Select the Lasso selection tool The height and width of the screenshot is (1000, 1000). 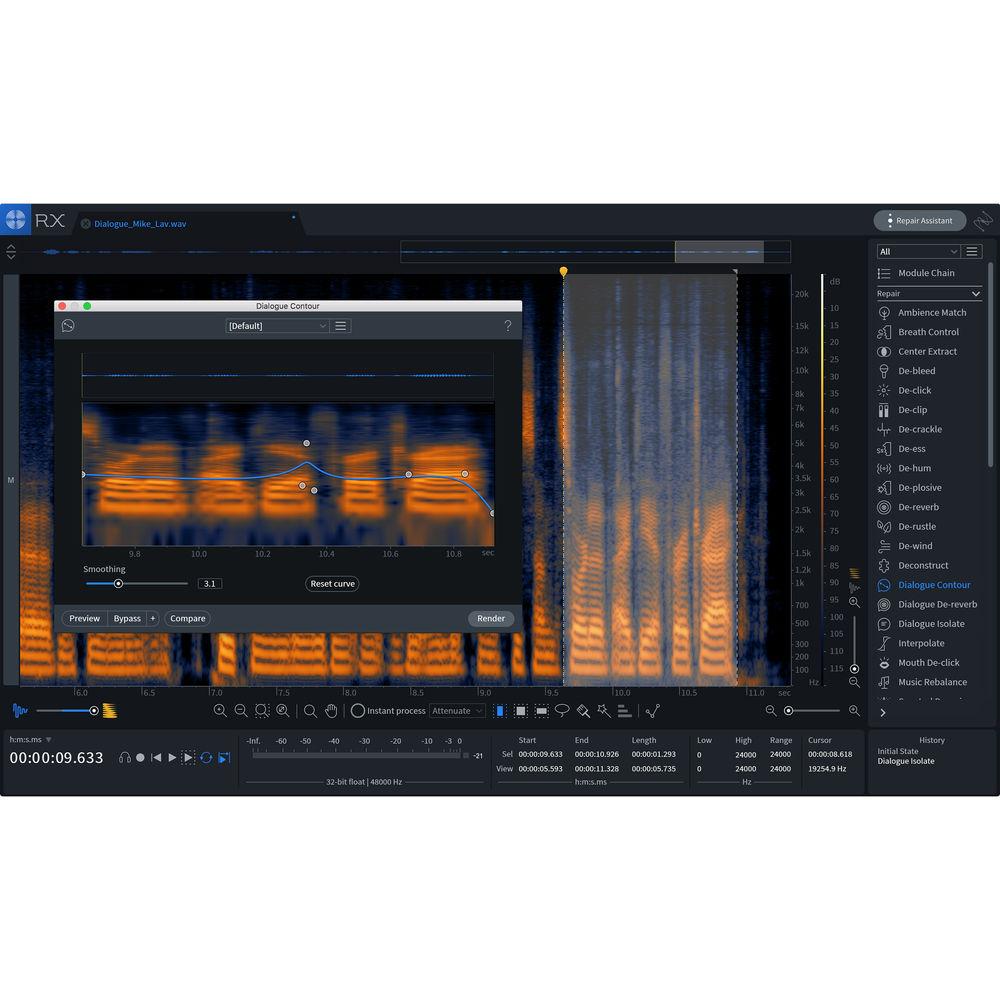tap(562, 711)
